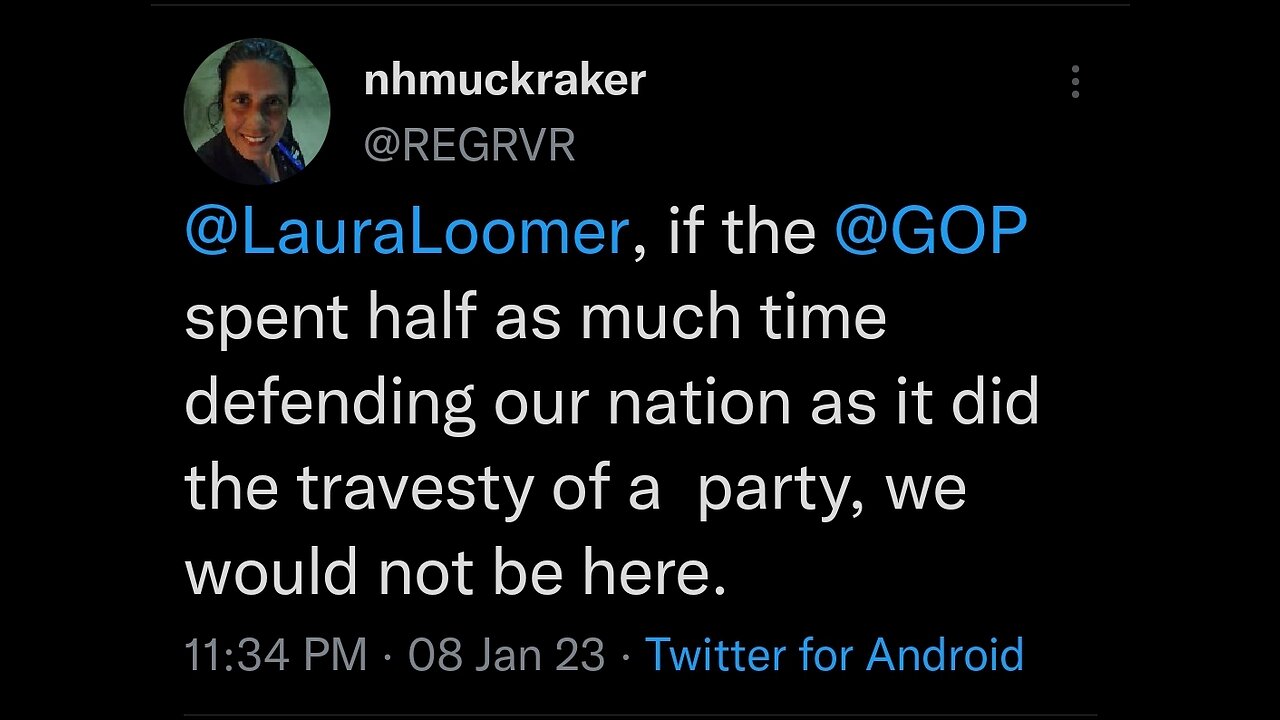Screen dimensions: 1280x720
Task: Click the word "defending" in the tweet
Action: (330, 404)
